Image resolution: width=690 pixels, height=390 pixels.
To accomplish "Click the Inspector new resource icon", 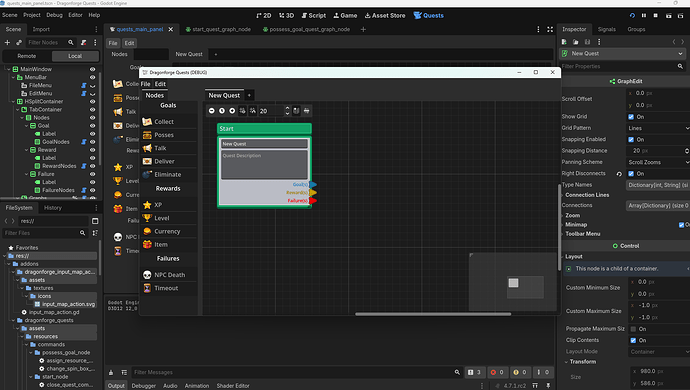I will [564, 42].
